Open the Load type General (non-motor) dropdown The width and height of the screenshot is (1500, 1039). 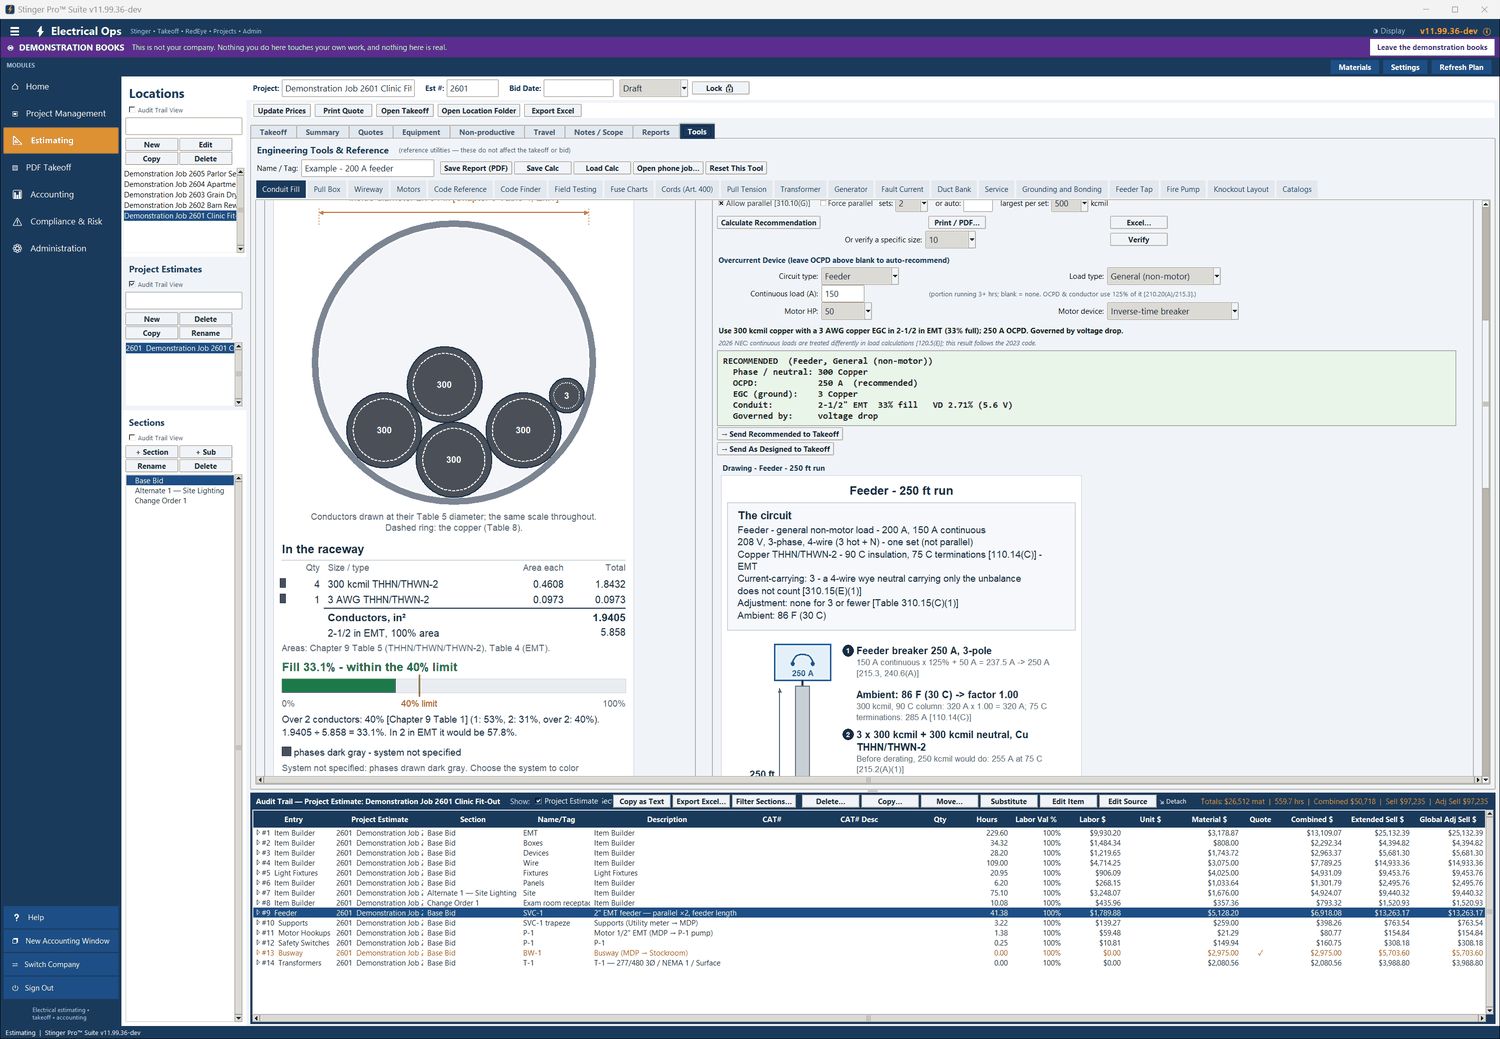(x=1216, y=276)
